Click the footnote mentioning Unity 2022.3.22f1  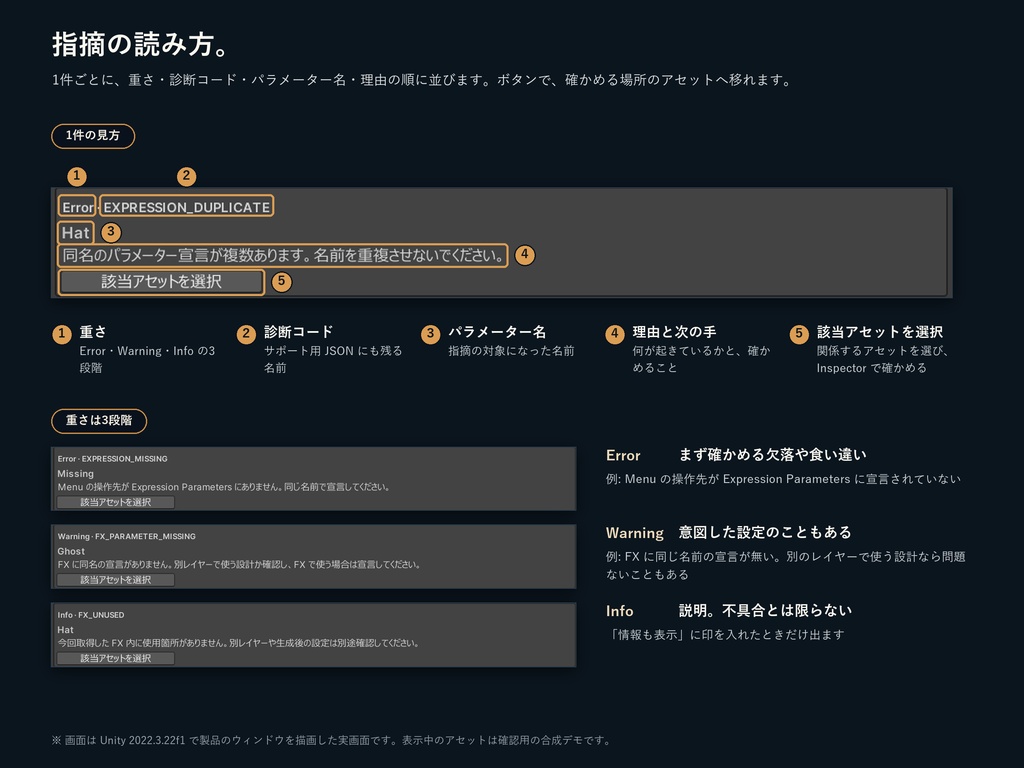click(331, 740)
